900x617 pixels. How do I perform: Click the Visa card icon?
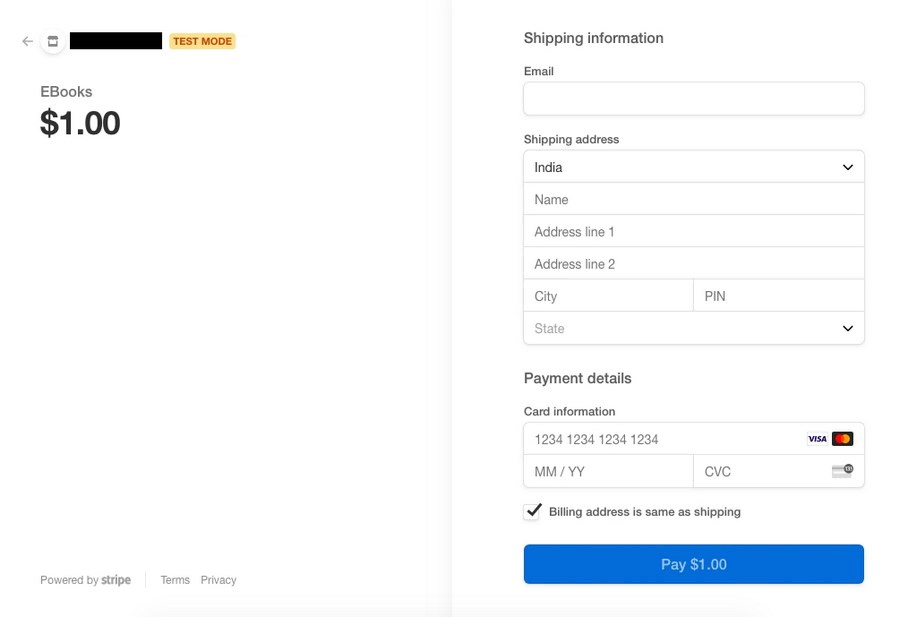click(815, 438)
